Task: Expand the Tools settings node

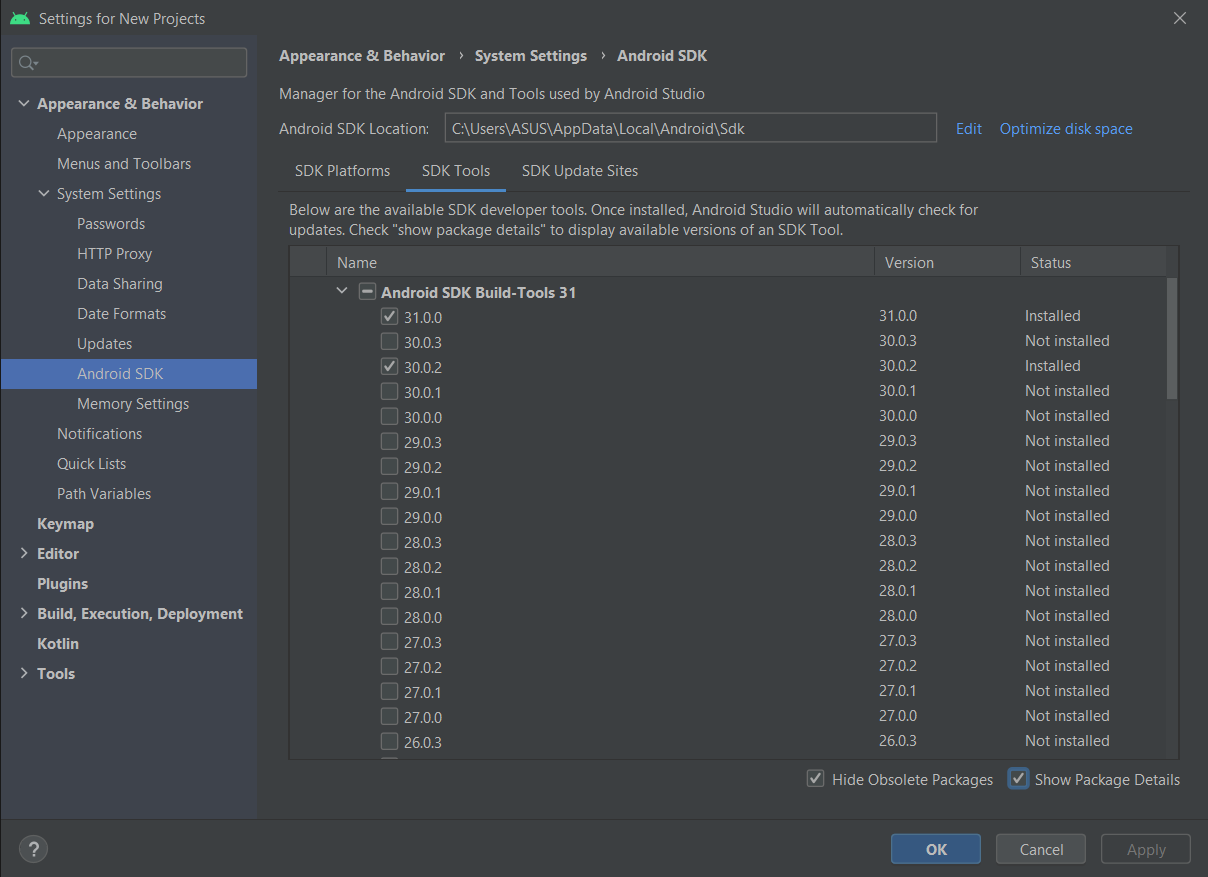Action: pyautogui.click(x=24, y=673)
